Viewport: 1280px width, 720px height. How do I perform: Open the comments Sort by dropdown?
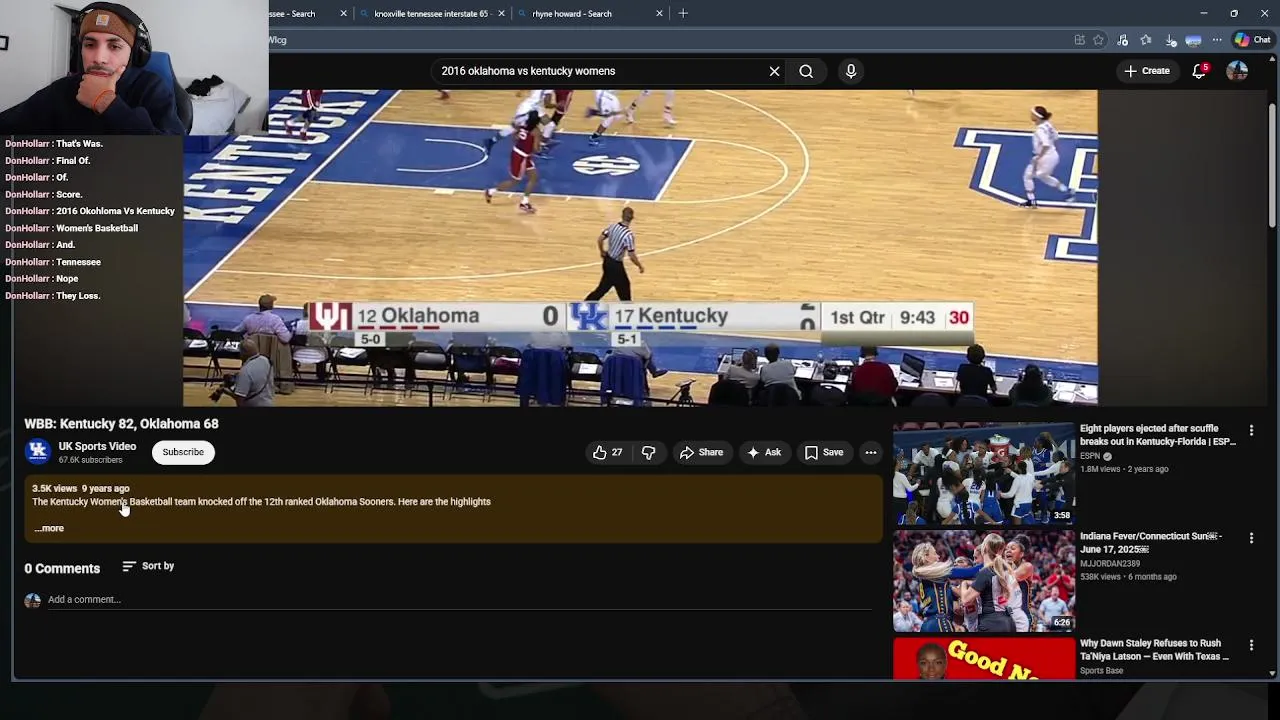coord(148,566)
